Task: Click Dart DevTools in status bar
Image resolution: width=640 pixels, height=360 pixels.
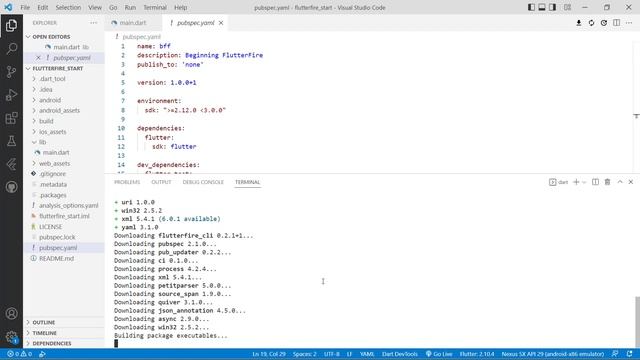Action: (400, 354)
